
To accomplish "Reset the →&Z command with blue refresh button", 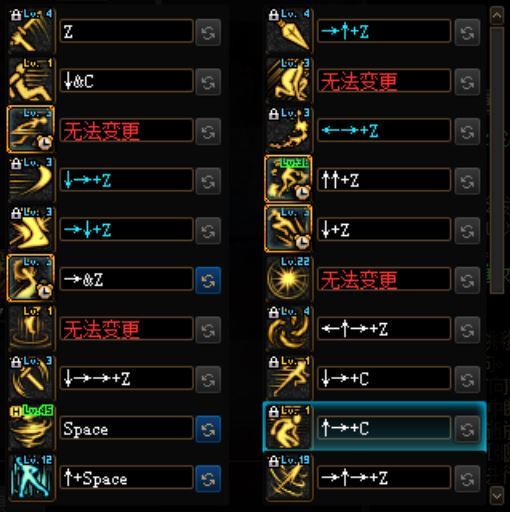I will point(208,281).
